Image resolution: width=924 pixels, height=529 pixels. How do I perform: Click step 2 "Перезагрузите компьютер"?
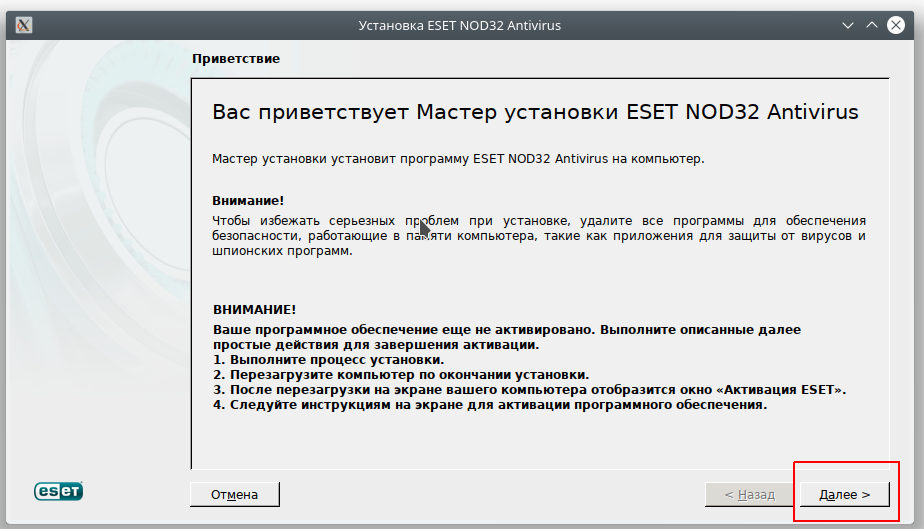[x=400, y=375]
